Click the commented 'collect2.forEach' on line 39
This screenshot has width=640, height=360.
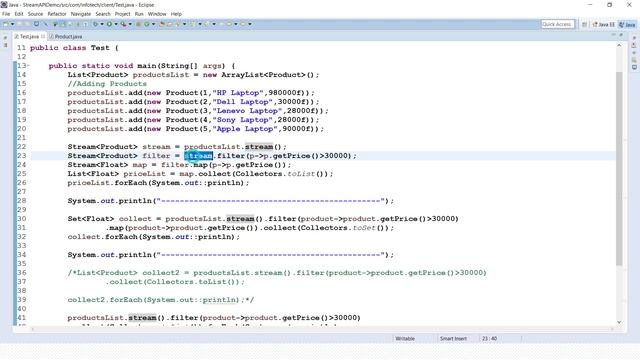[x=105, y=300]
